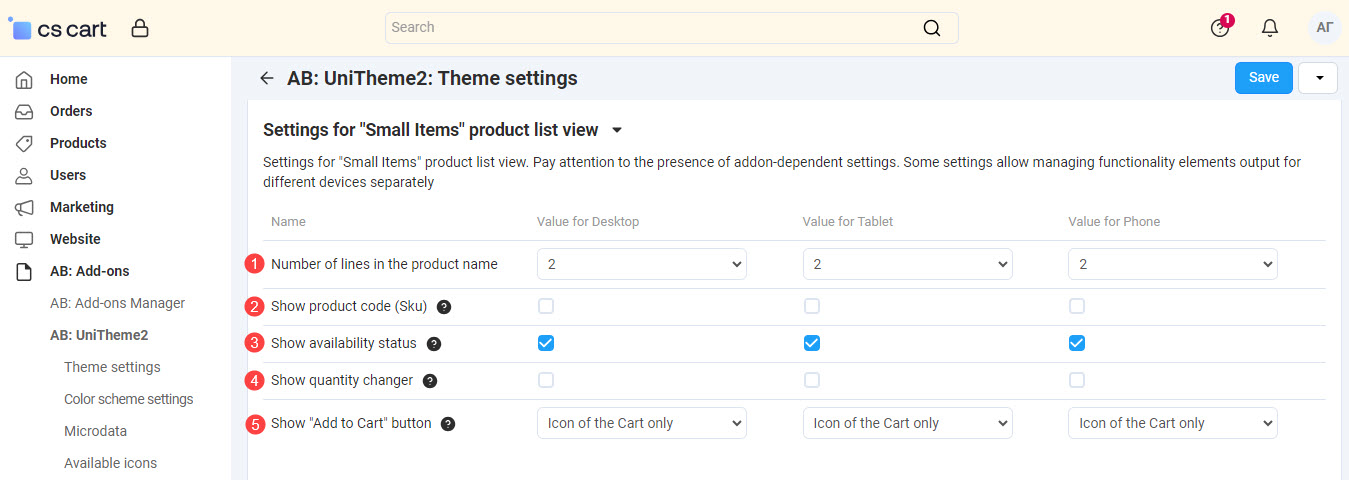Open Add to Cart button dropdown for Phone

click(1173, 423)
